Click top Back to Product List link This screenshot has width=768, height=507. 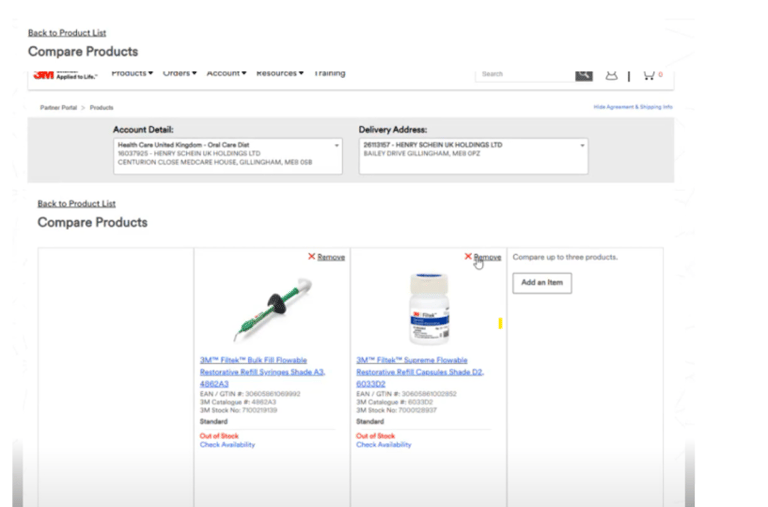coord(67,33)
